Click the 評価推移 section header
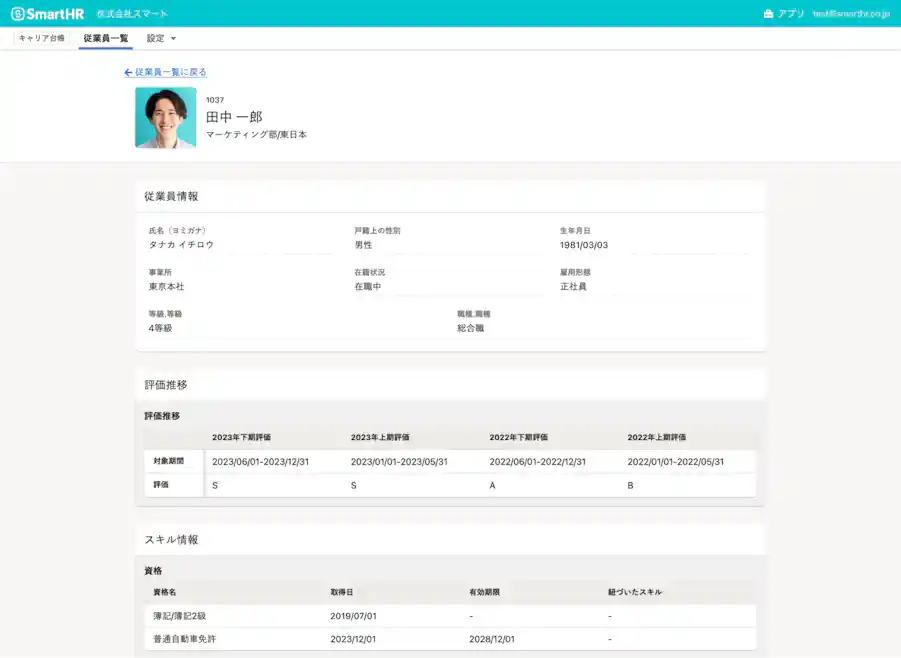Image resolution: width=901 pixels, height=658 pixels. tap(169, 384)
